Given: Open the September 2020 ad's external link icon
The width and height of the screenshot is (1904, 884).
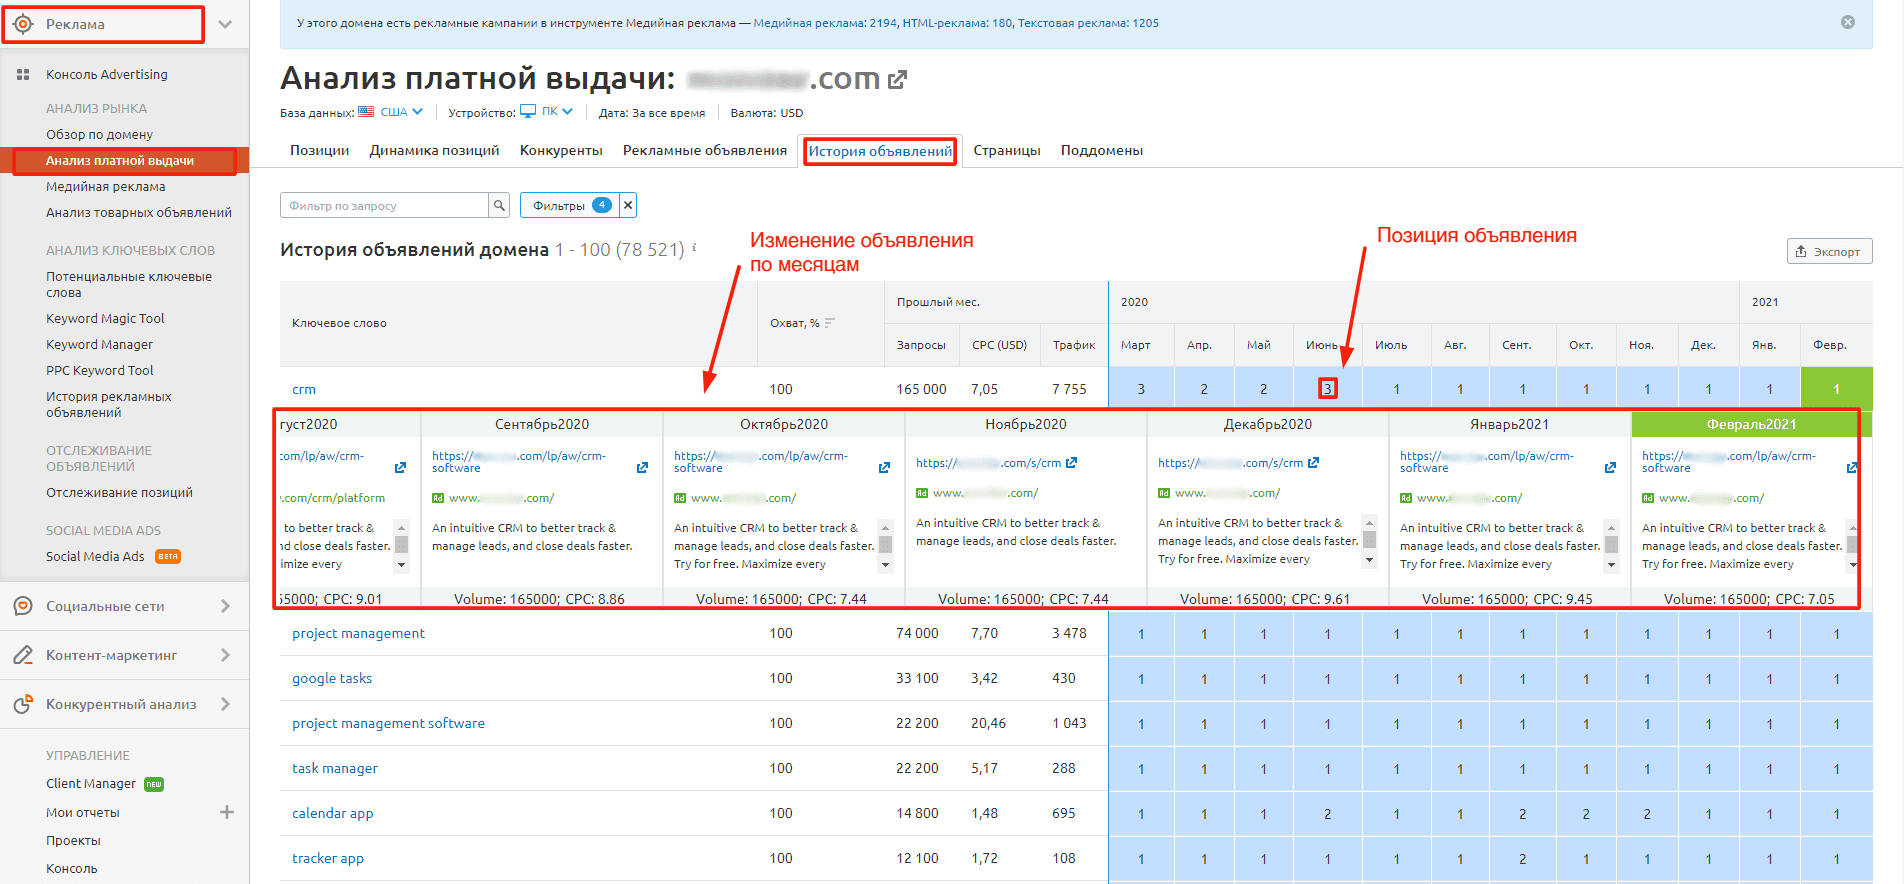Looking at the screenshot, I should tap(642, 468).
